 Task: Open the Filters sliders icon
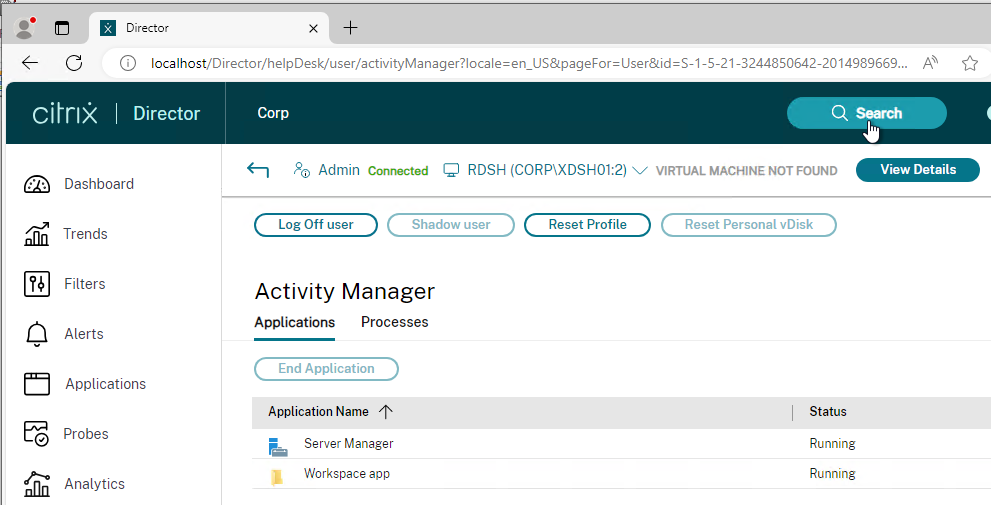[x=37, y=284]
